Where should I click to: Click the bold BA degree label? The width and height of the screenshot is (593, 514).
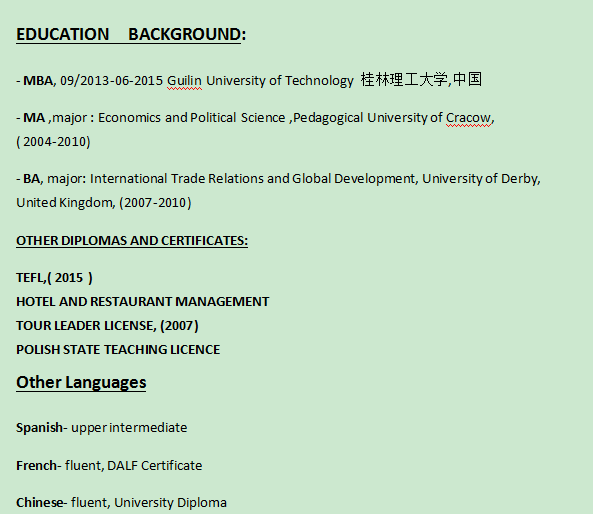(31, 179)
